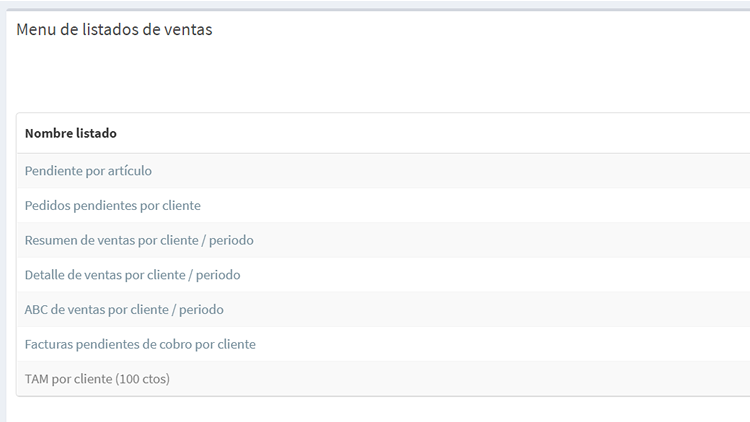The image size is (750, 422).
Task: Select the first listing in the table
Action: point(88,171)
